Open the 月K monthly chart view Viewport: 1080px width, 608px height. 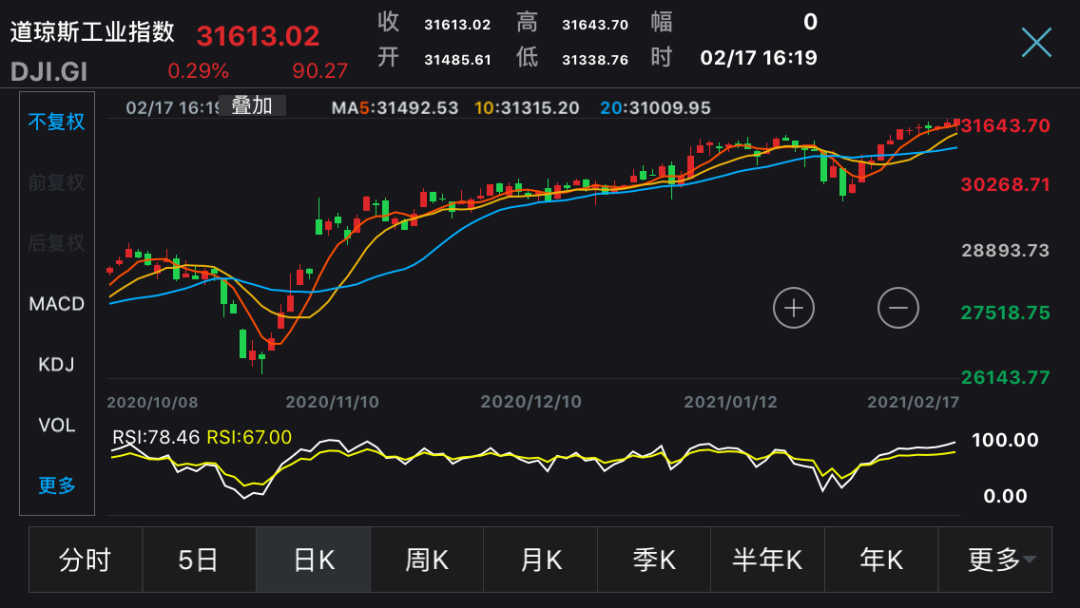(x=540, y=560)
